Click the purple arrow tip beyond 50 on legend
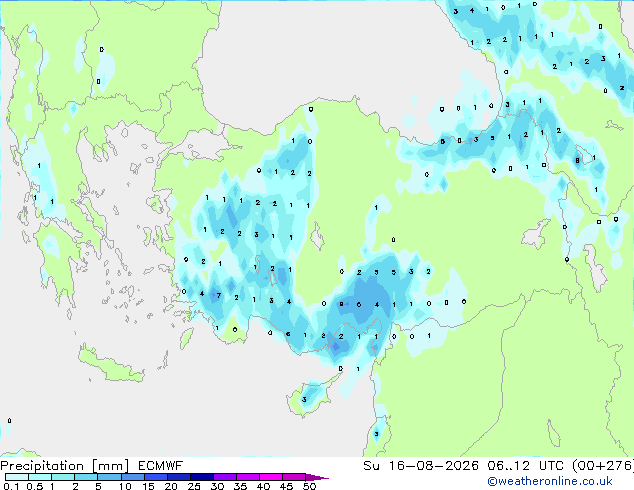Image resolution: width=634 pixels, height=490 pixels. [317, 477]
